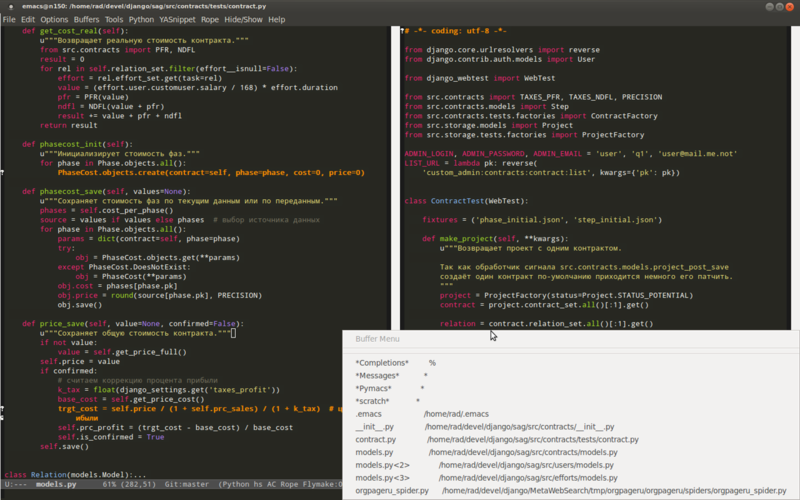Select the *Messages* buffer entry
The height and width of the screenshot is (500, 800).
[570, 376]
